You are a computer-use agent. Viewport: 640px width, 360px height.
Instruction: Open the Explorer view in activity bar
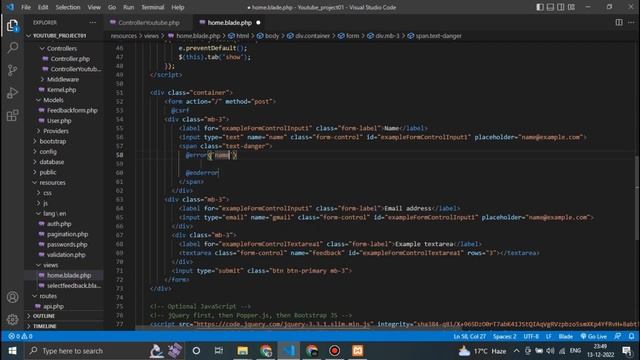[x=12, y=26]
